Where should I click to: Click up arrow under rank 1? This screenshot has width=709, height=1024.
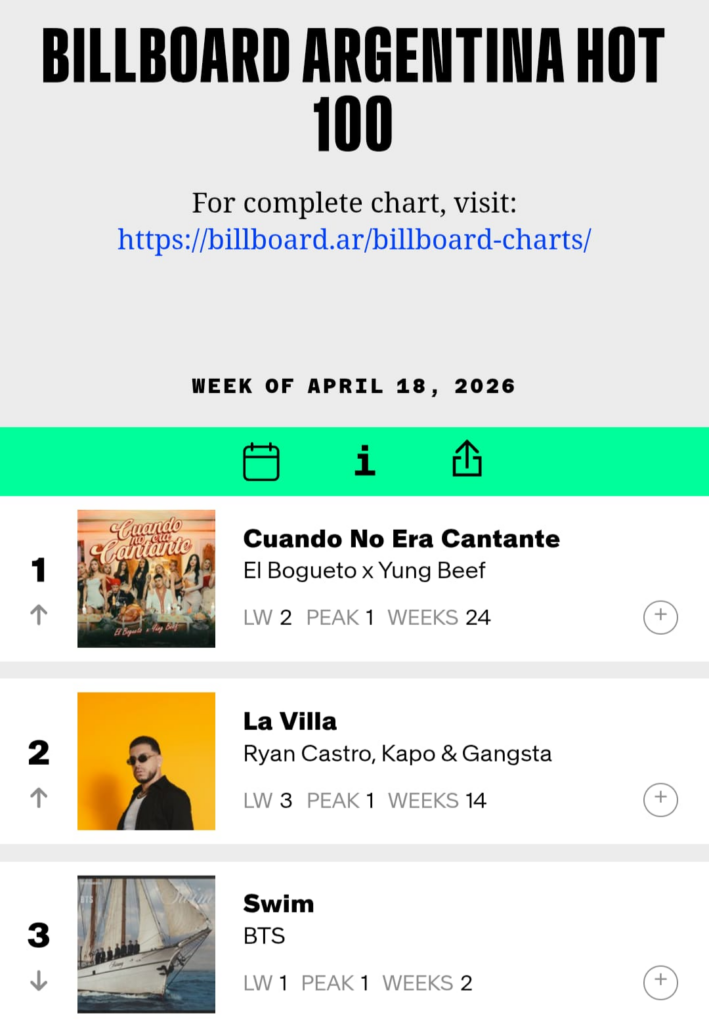pyautogui.click(x=39, y=615)
